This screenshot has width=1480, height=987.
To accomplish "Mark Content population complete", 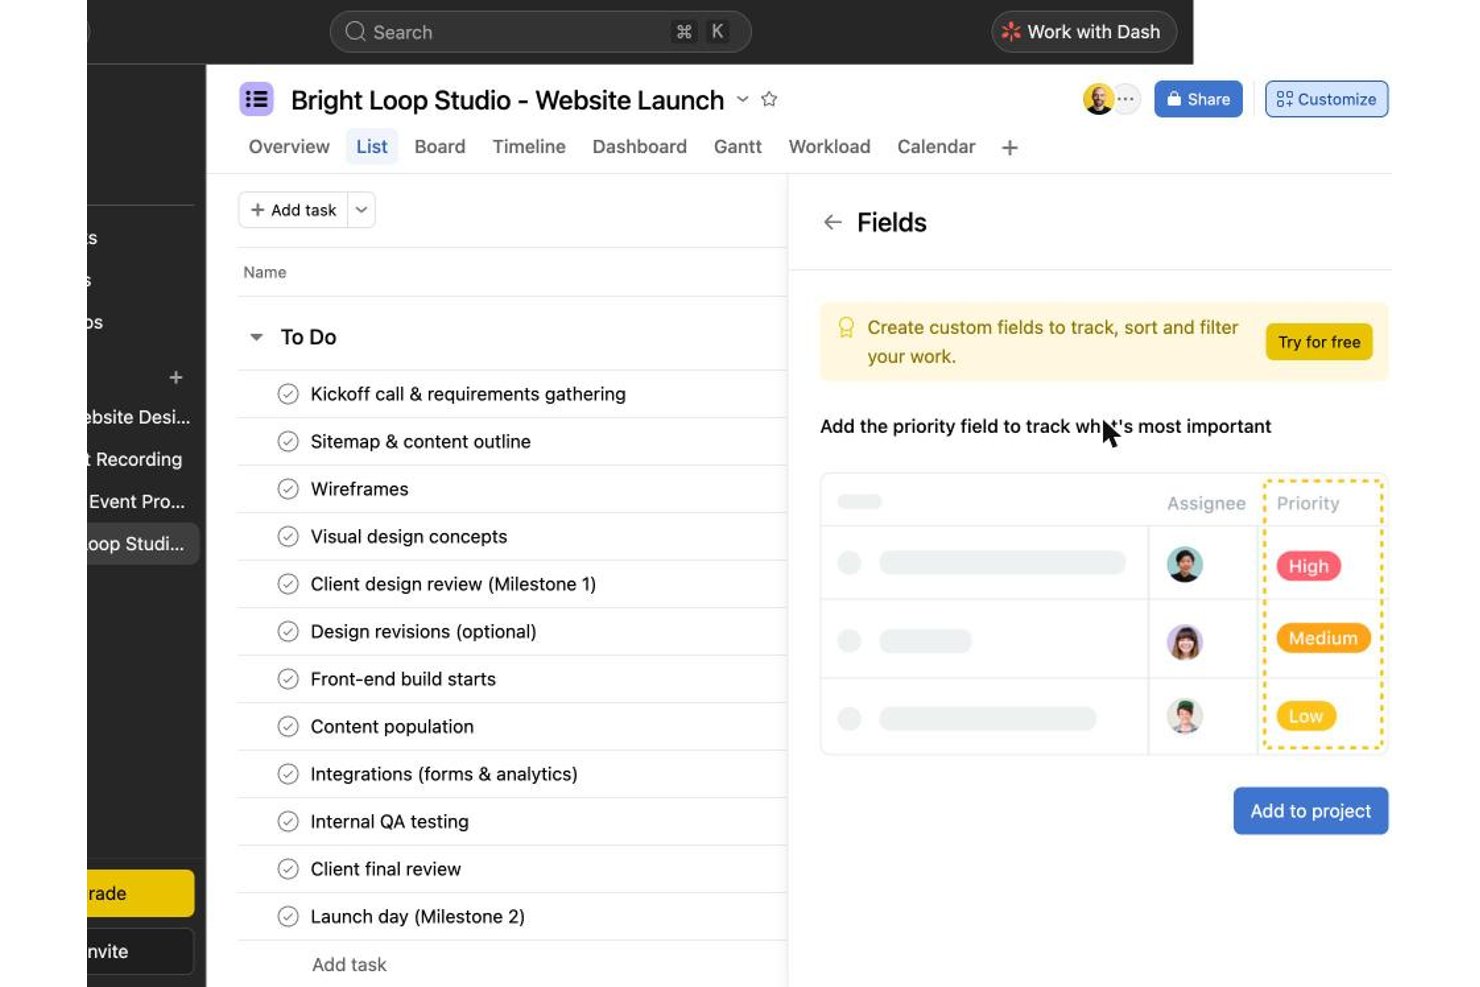I will point(288,726).
